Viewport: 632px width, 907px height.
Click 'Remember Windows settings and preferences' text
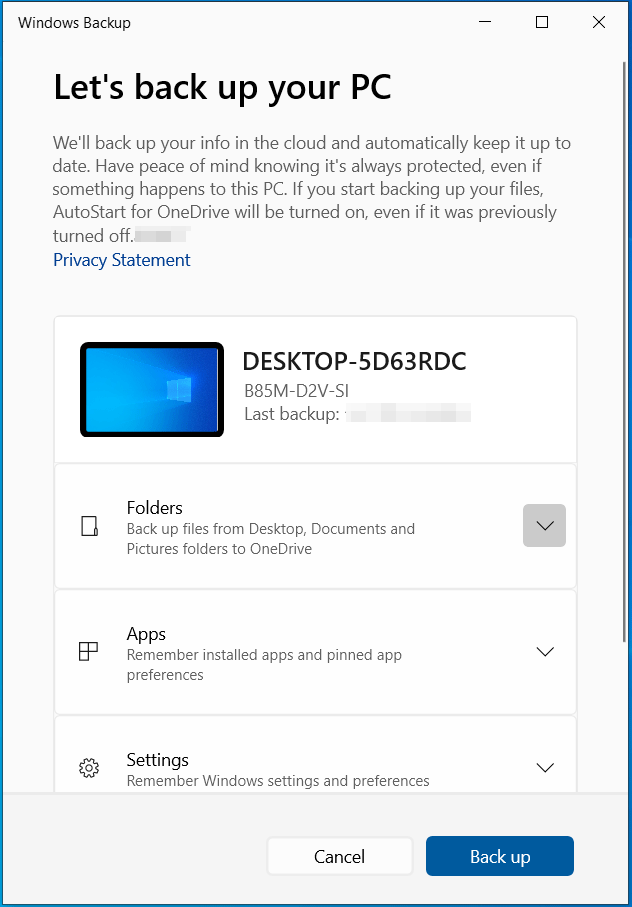(278, 781)
